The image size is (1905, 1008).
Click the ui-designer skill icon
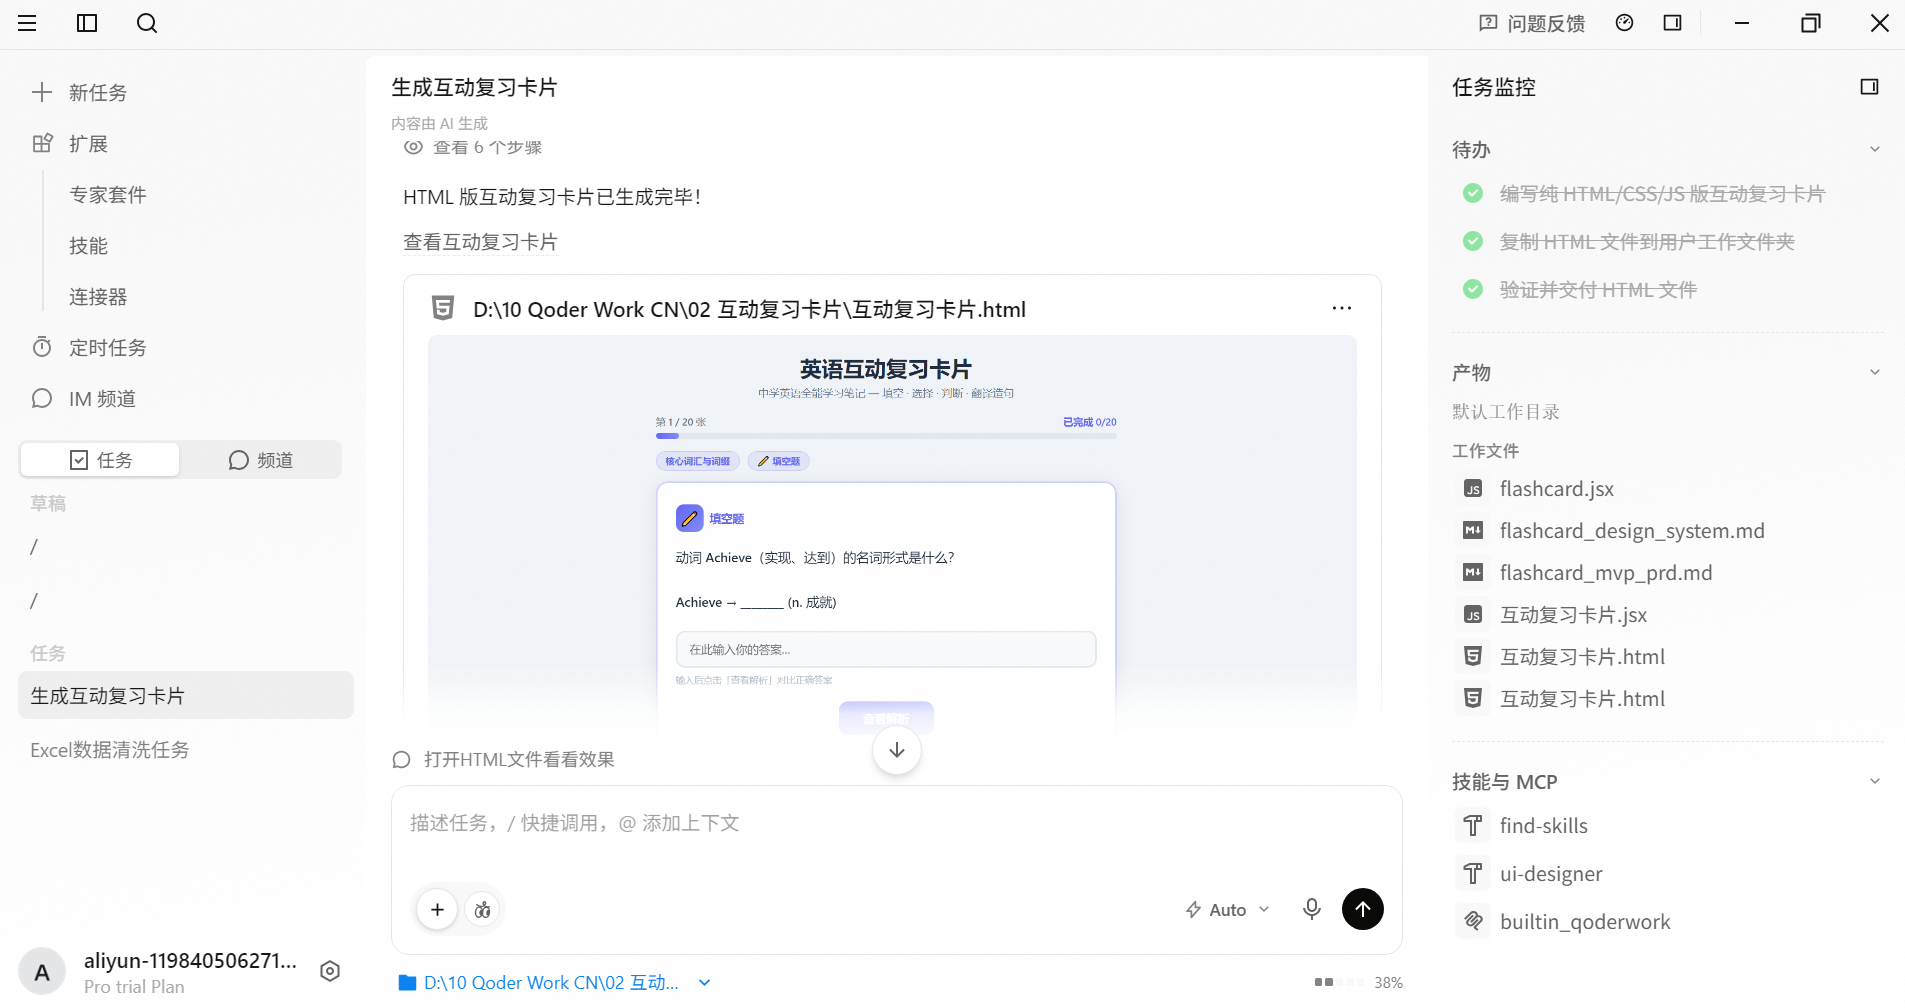point(1473,874)
